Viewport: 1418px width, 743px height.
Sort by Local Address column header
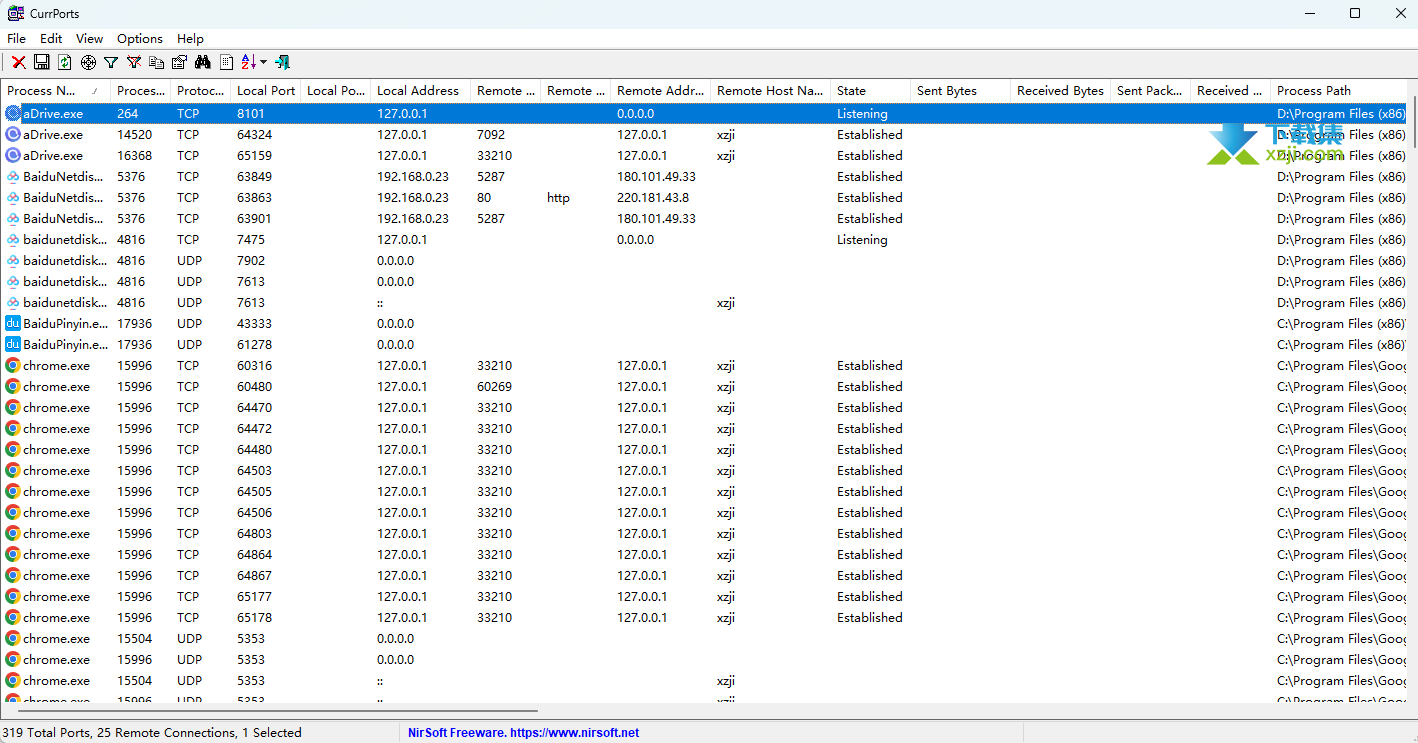[420, 90]
